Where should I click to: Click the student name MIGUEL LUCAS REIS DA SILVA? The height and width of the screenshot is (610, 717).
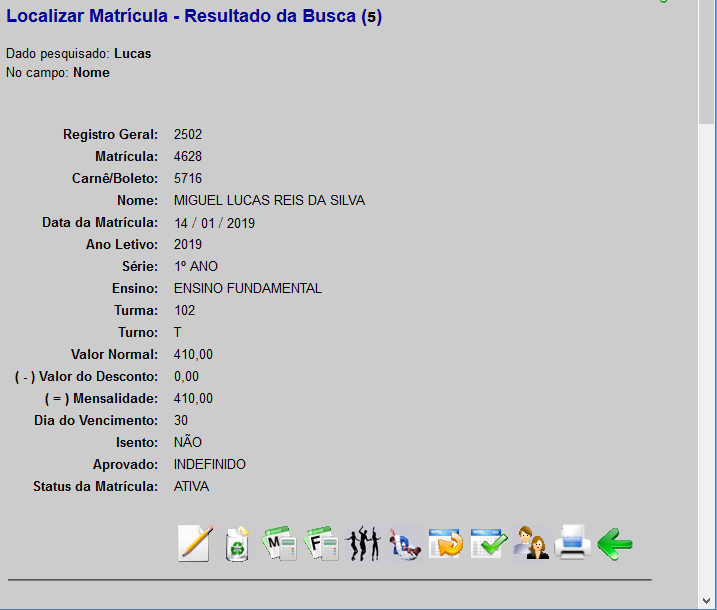[269, 200]
